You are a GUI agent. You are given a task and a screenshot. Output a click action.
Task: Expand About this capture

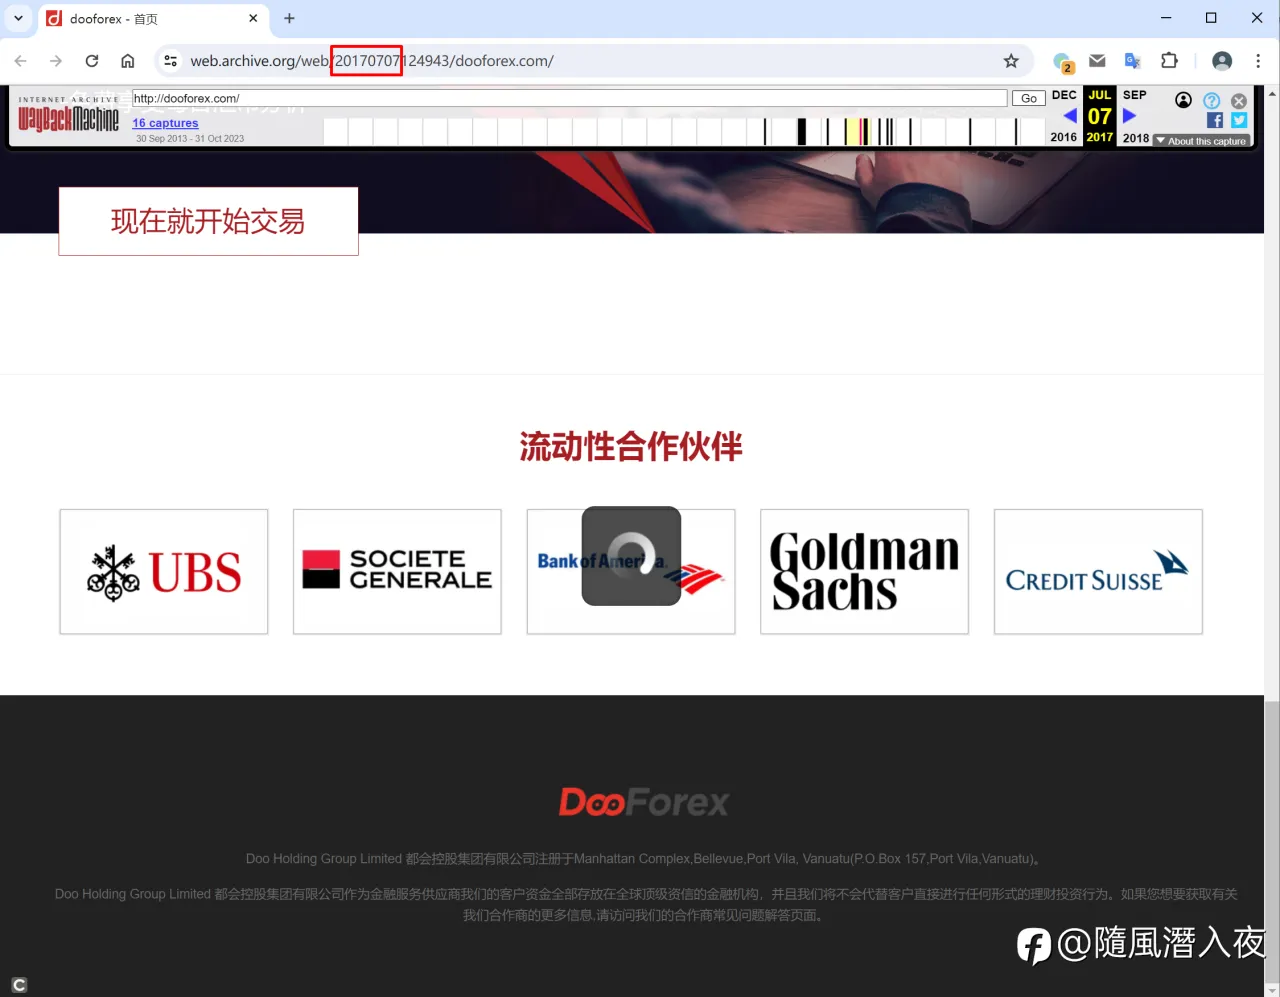point(1201,141)
